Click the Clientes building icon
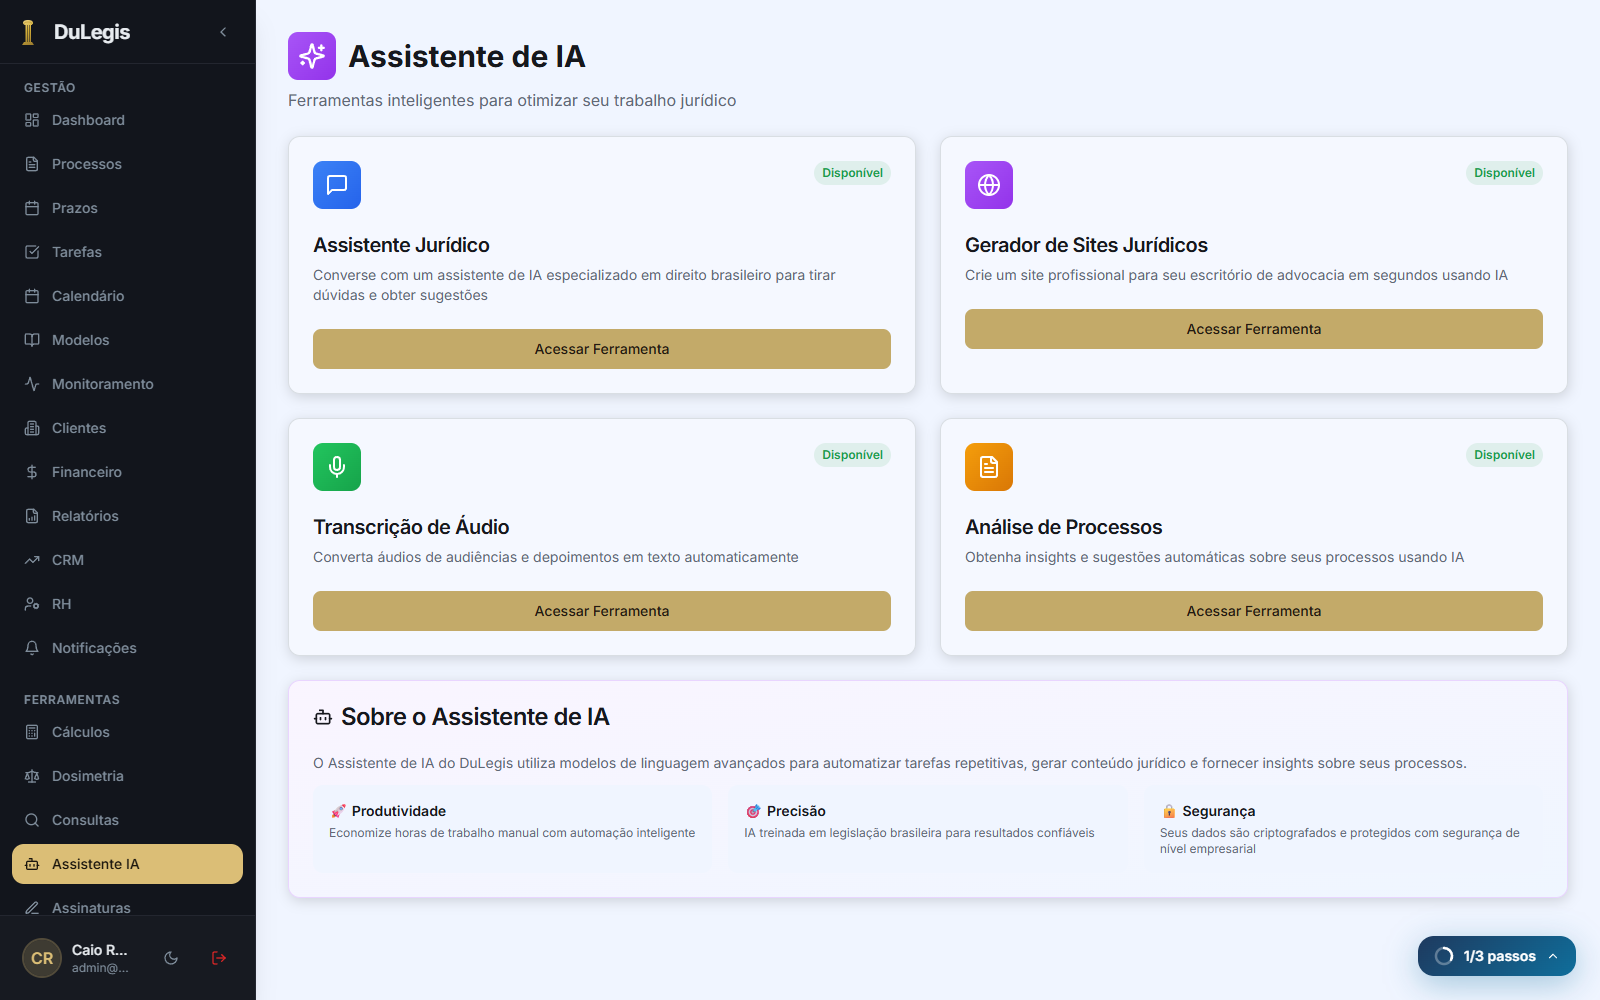The image size is (1600, 1000). 32,428
